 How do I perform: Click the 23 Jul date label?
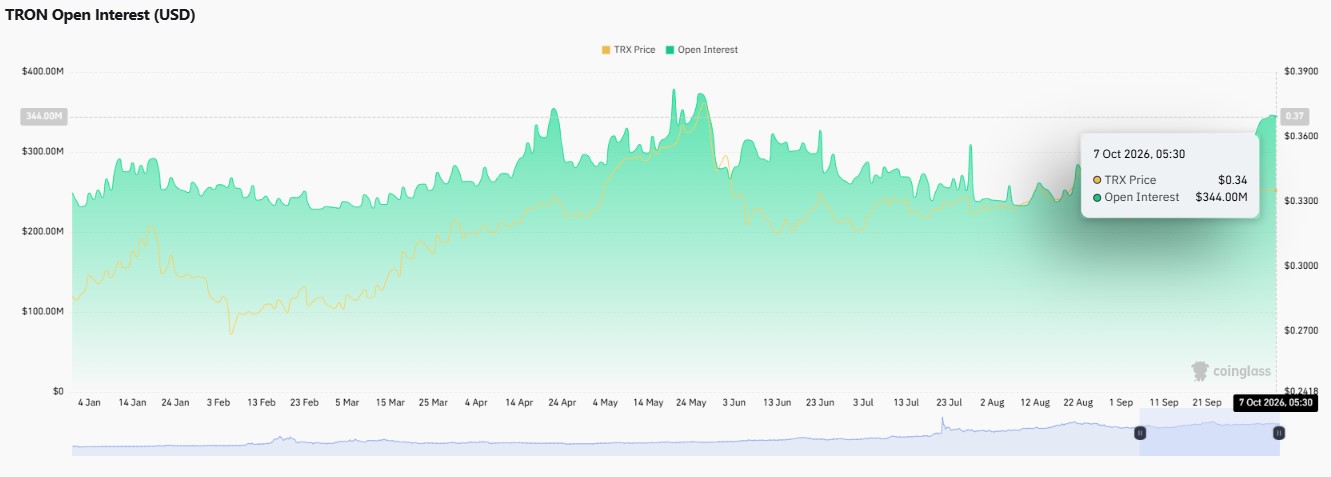[949, 402]
